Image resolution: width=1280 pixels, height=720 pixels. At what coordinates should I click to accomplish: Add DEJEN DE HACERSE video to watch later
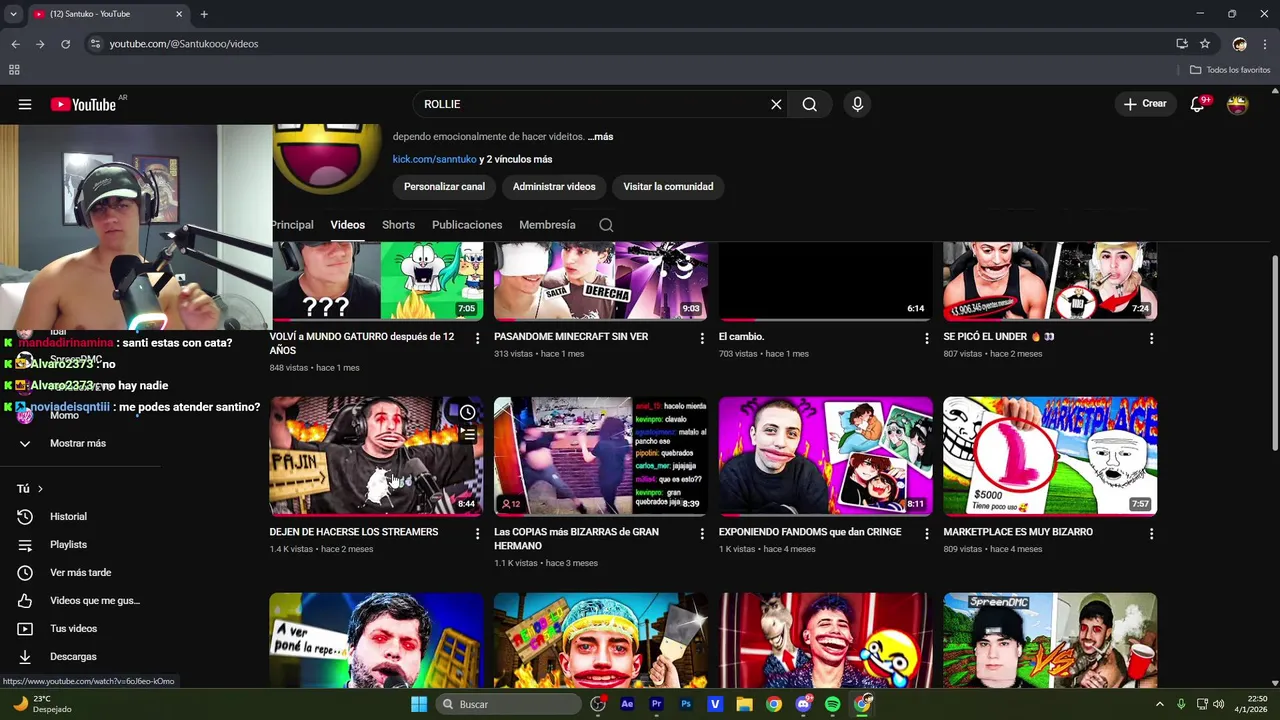[x=467, y=412]
